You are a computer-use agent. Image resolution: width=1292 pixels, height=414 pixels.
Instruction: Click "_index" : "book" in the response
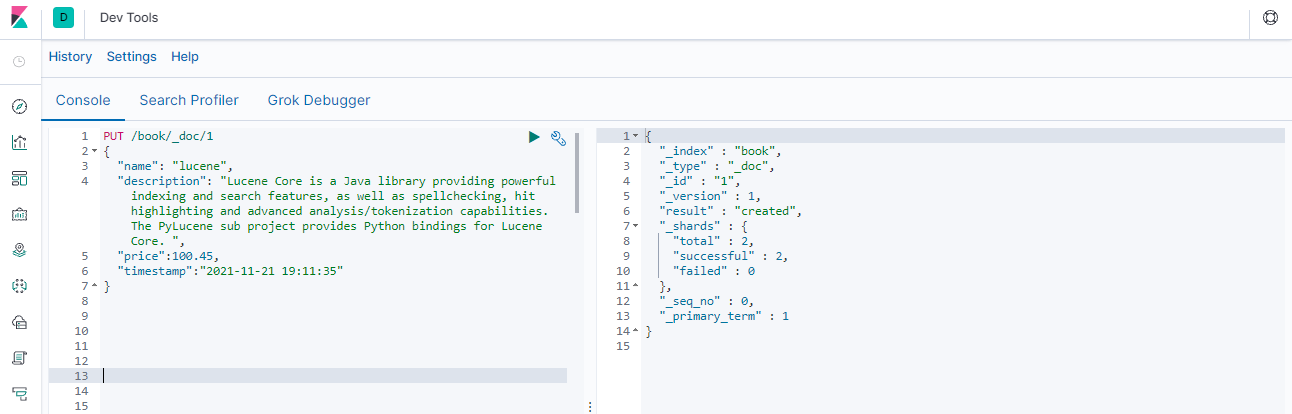(719, 151)
